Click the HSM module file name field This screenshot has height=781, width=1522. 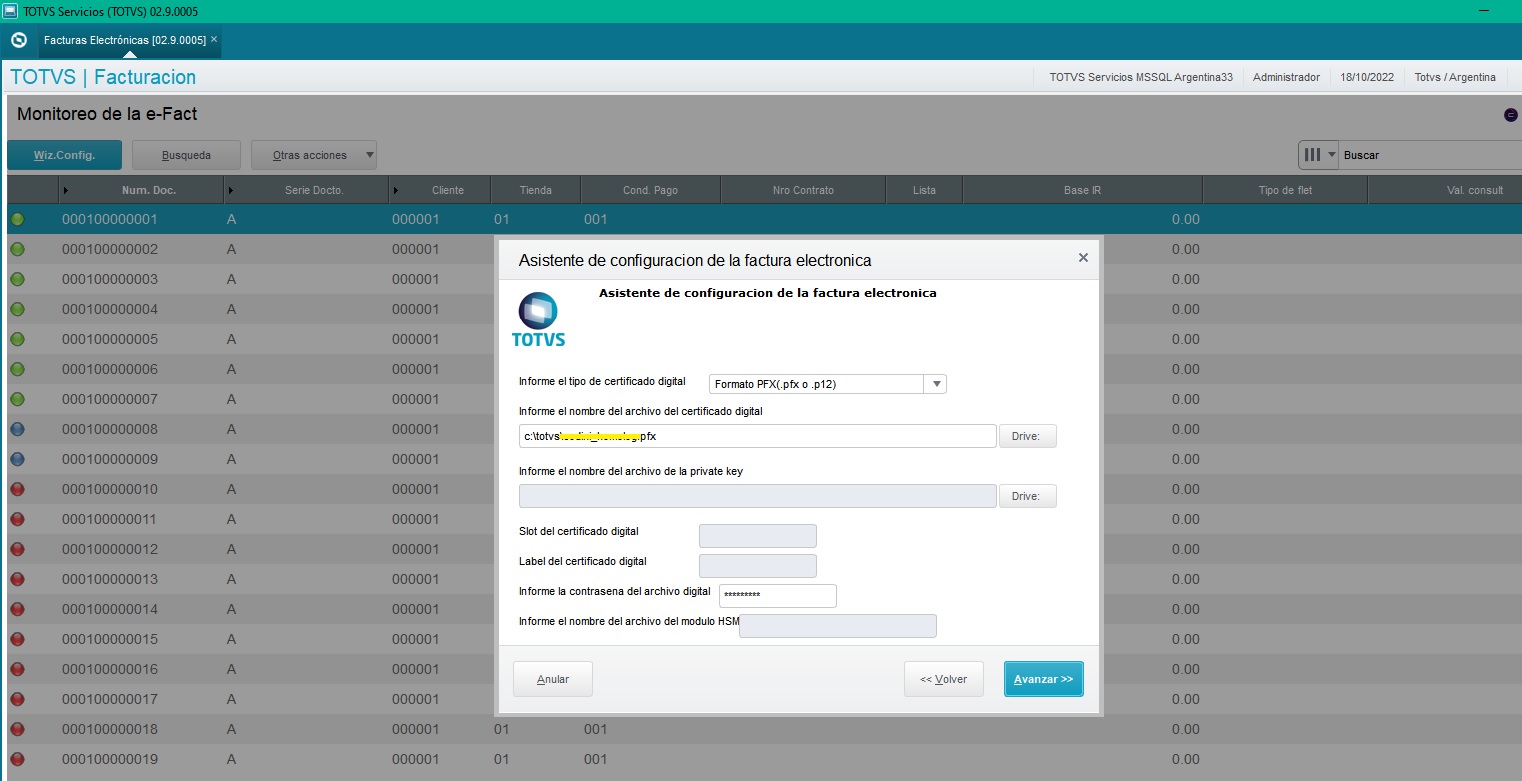[x=838, y=626]
